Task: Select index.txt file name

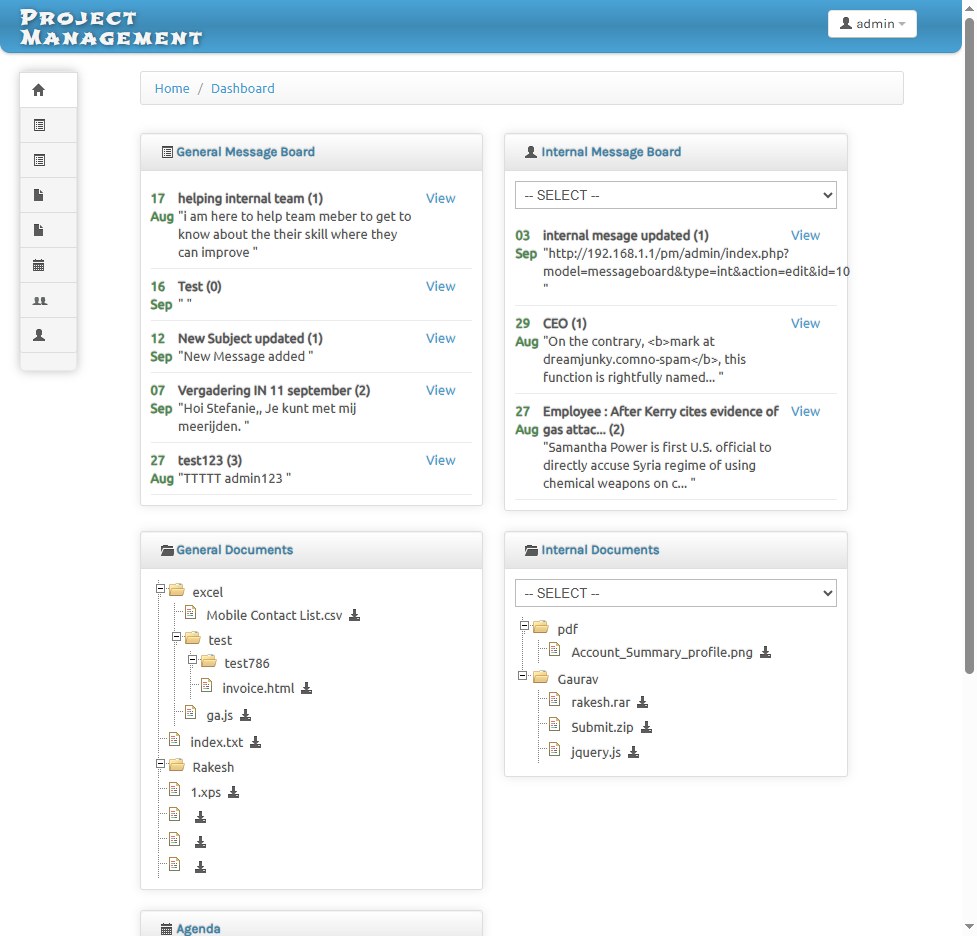Action: pos(216,742)
